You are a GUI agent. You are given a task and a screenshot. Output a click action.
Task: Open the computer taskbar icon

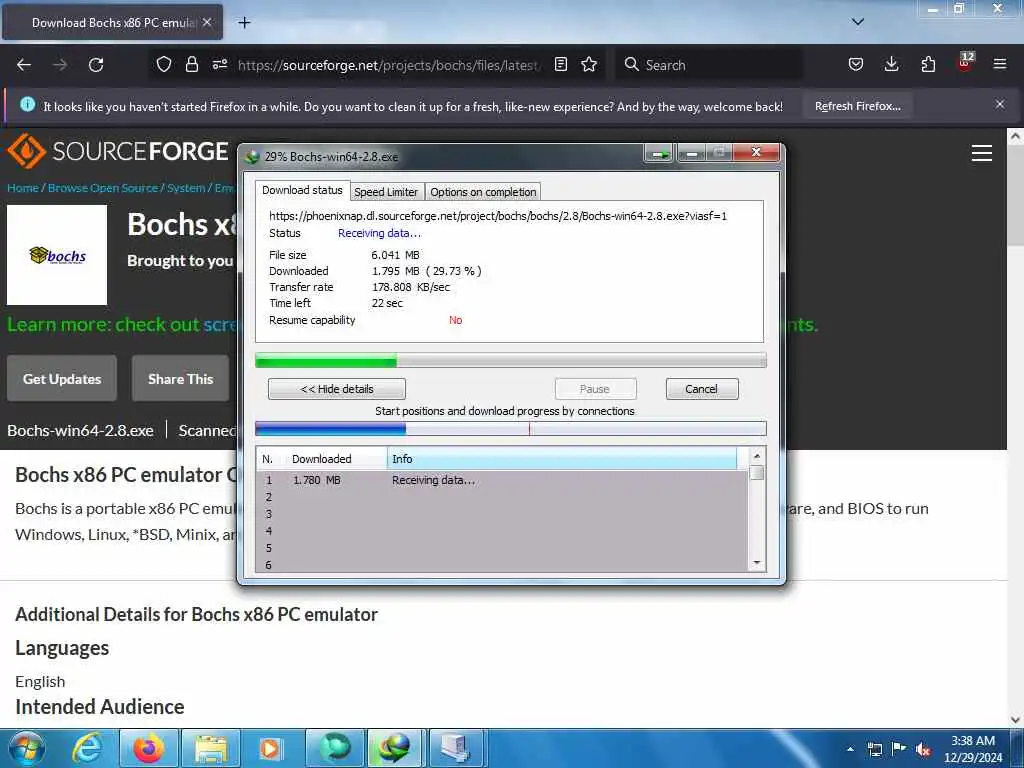coord(457,748)
